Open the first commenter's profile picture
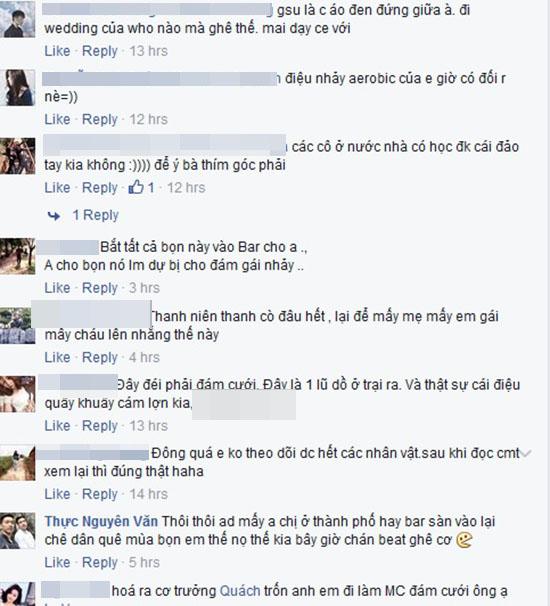The image size is (550, 606). [17, 19]
